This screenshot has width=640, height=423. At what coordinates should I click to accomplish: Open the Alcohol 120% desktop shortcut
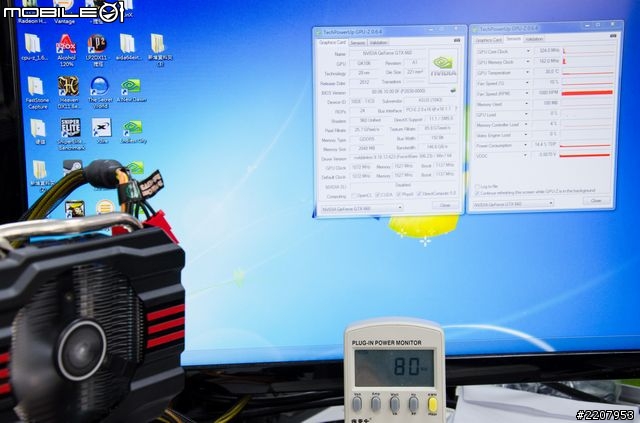click(67, 51)
